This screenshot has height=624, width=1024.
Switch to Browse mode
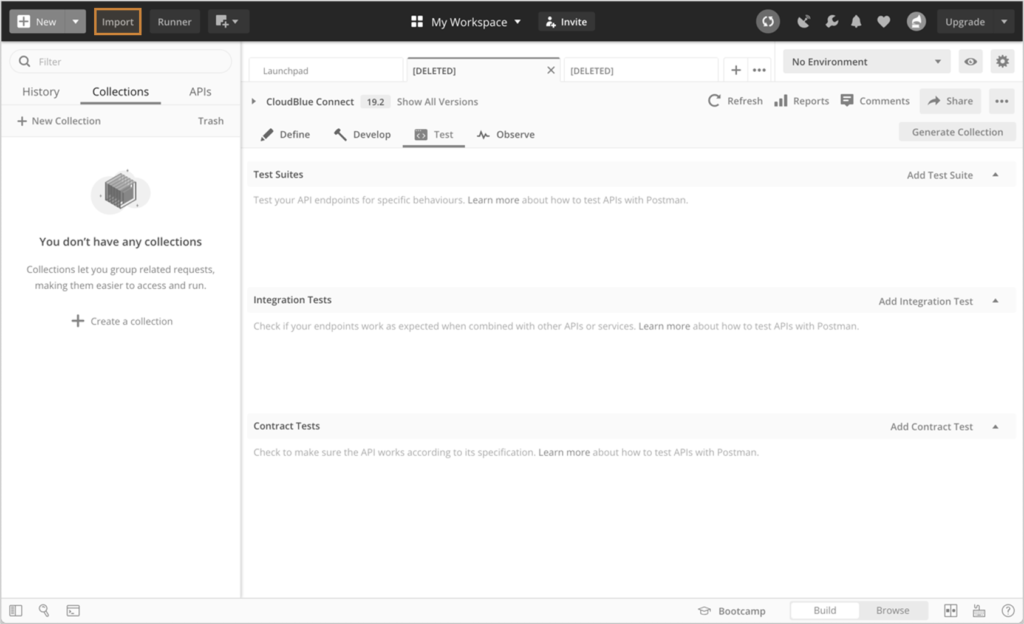point(893,610)
